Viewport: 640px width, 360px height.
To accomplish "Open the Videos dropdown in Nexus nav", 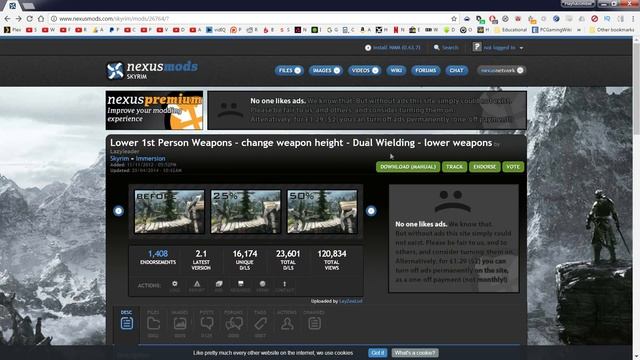I will [364, 71].
